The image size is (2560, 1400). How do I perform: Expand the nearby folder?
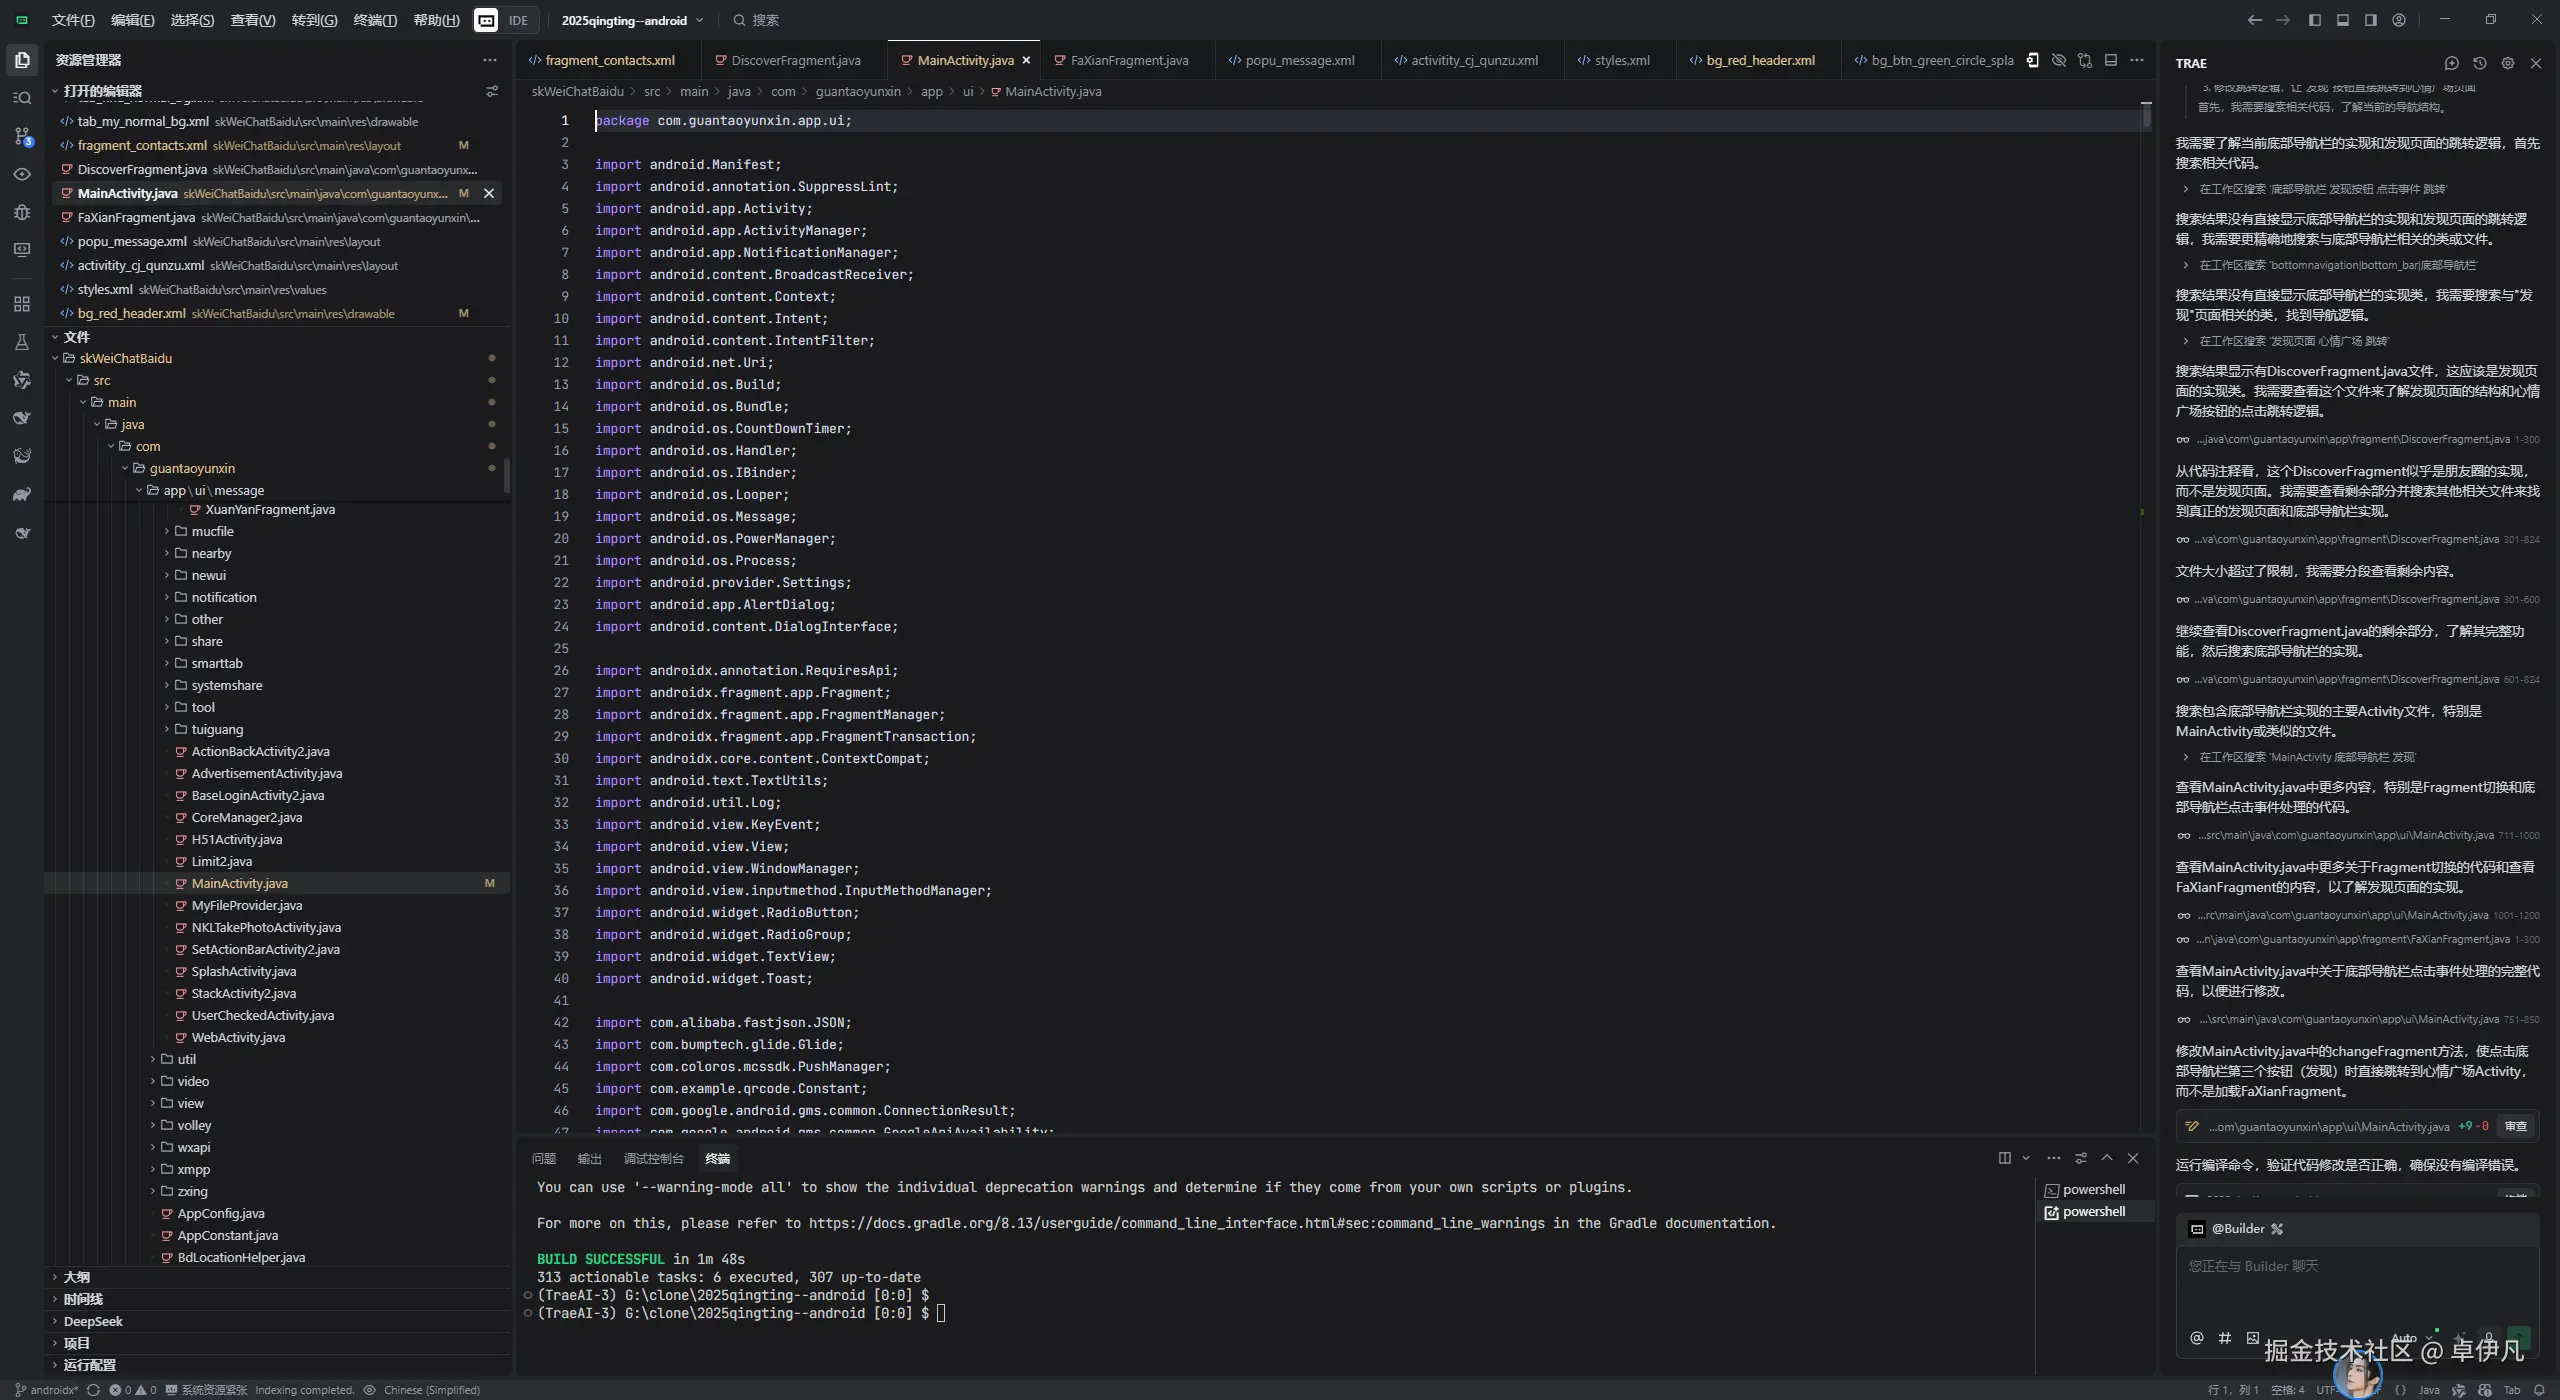tap(211, 553)
